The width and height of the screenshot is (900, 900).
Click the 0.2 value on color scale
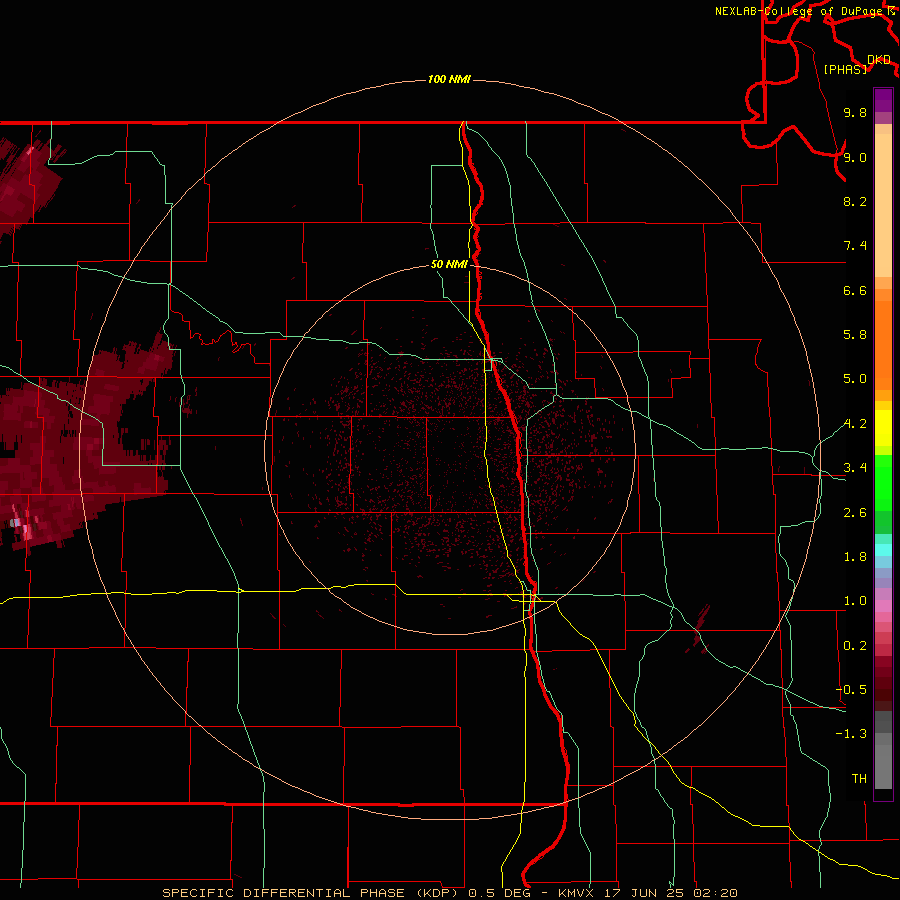tap(855, 646)
